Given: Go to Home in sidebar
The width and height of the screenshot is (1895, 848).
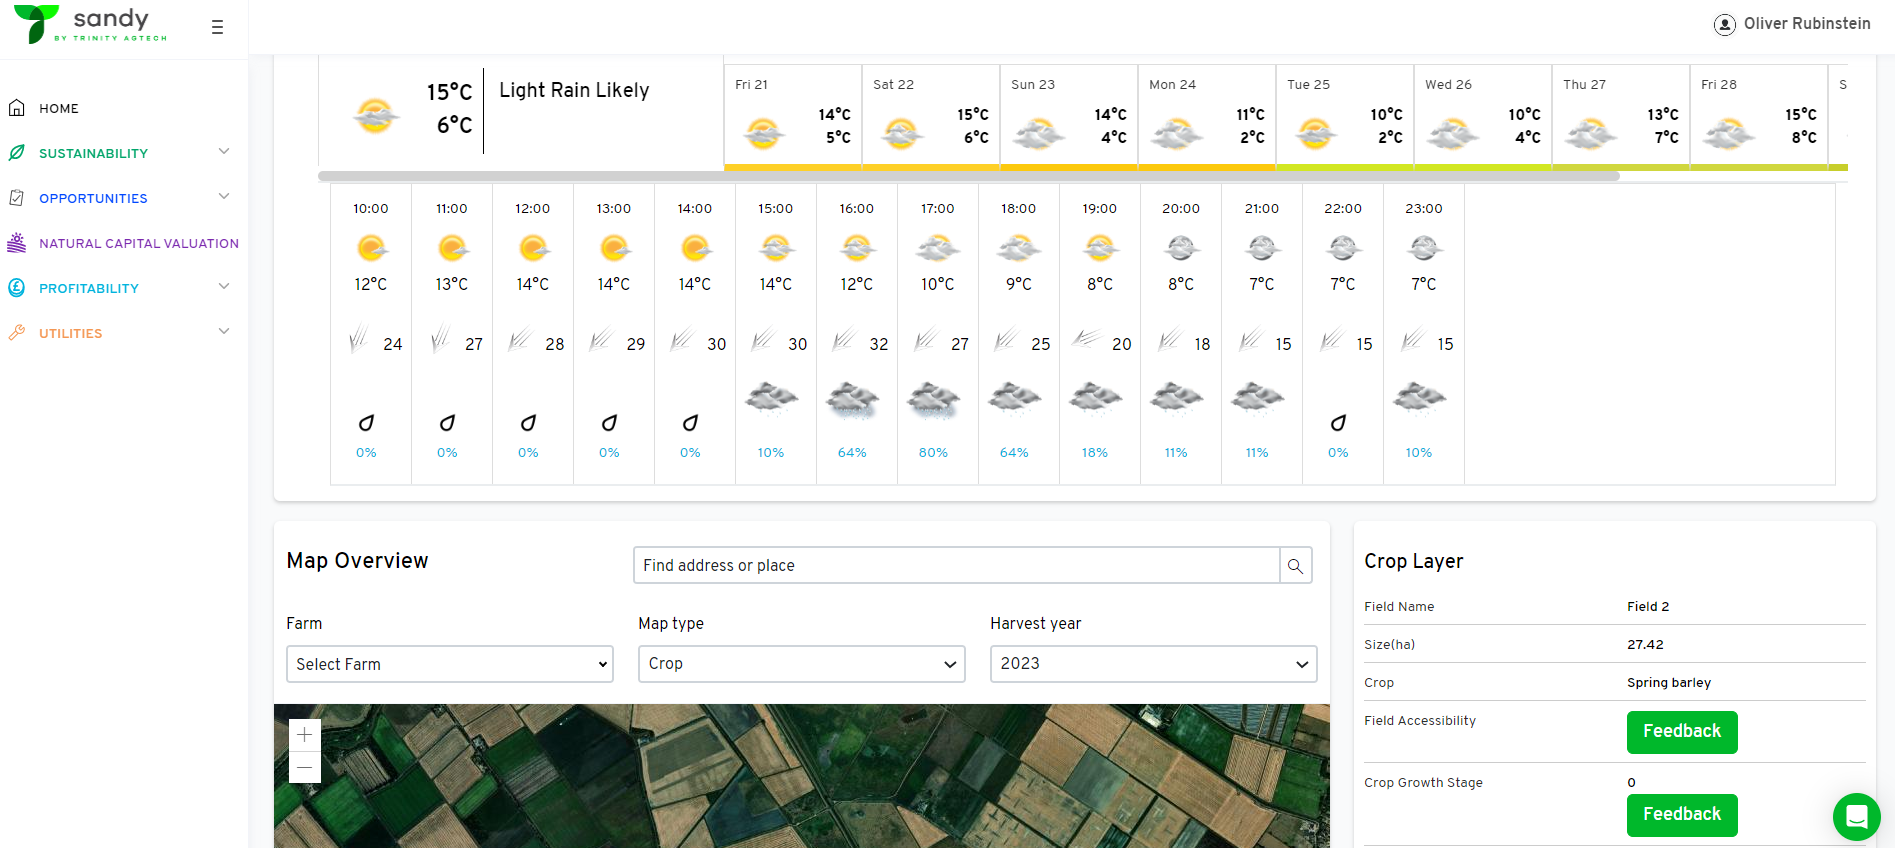Looking at the screenshot, I should click(x=59, y=108).
